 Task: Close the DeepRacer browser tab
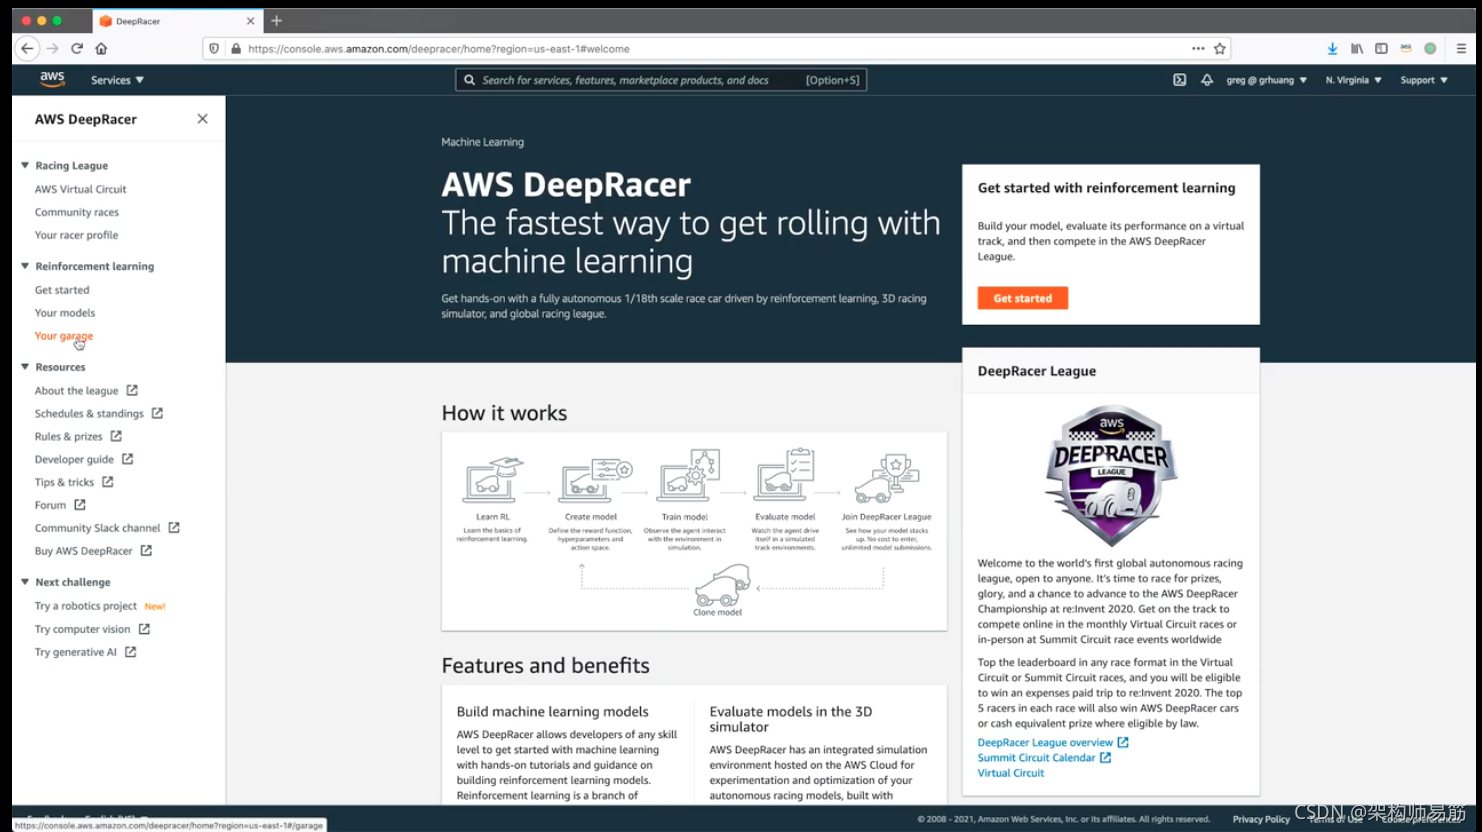pos(250,21)
